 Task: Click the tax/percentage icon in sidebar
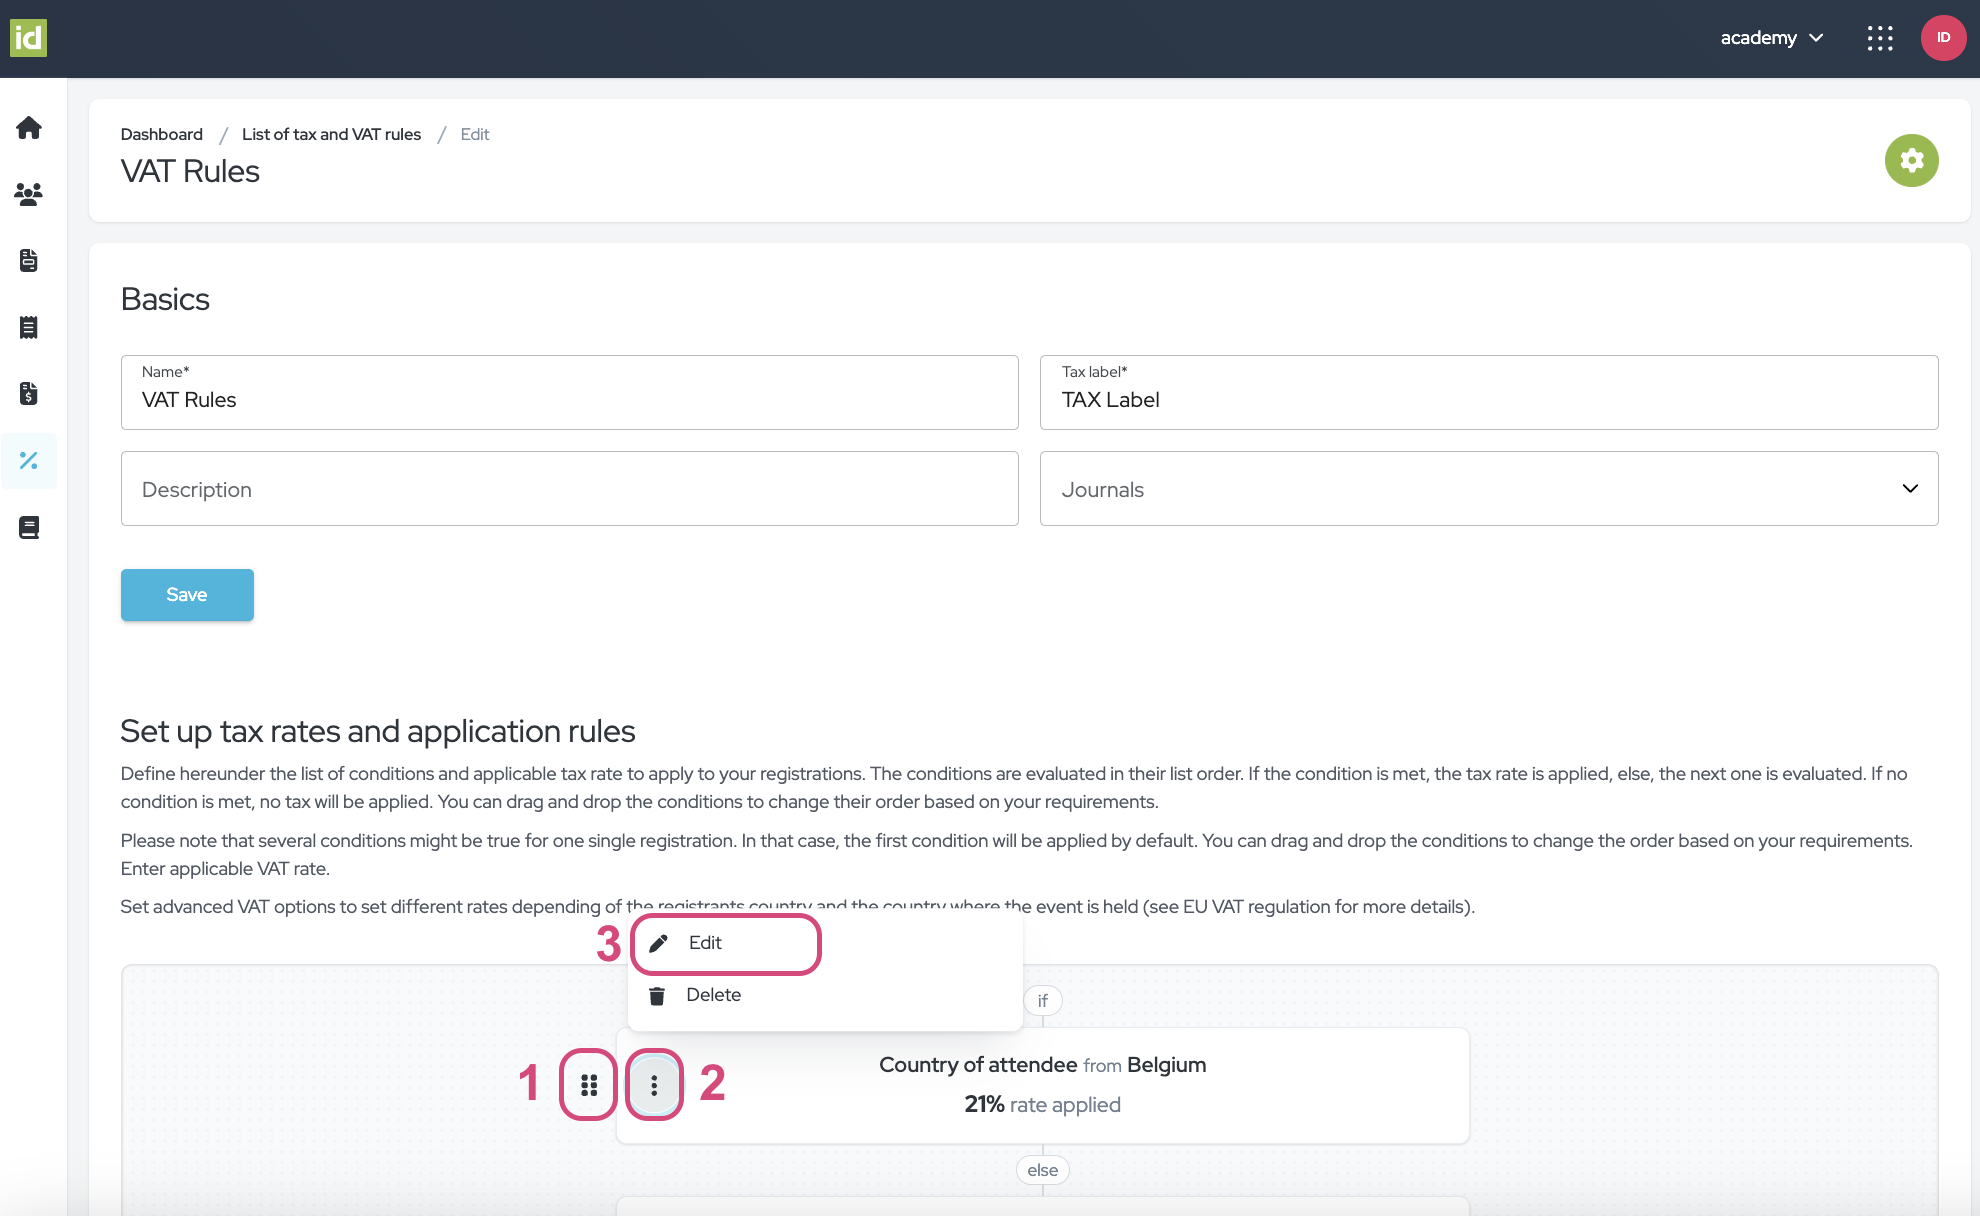point(30,461)
